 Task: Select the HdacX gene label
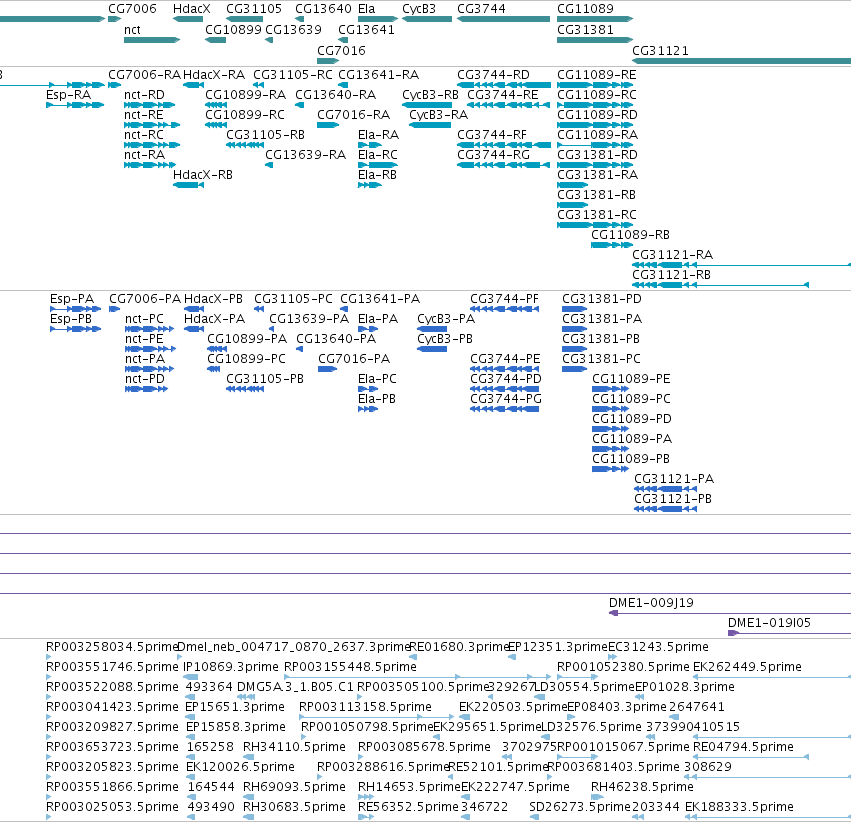point(192,9)
